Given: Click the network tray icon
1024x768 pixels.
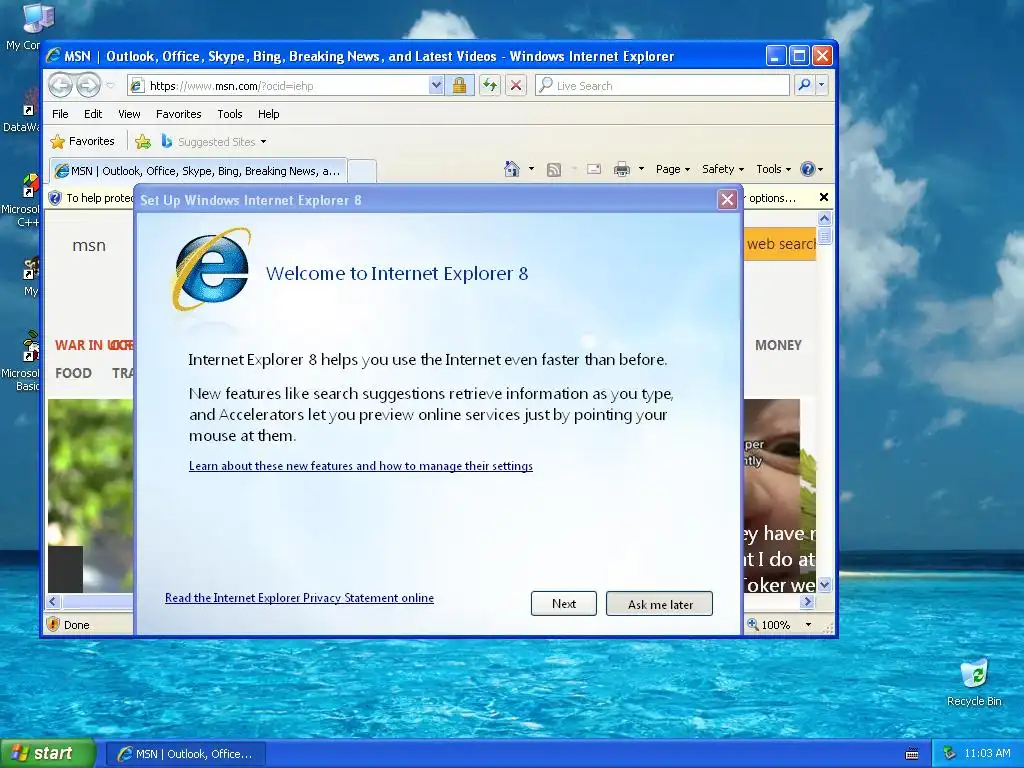Looking at the screenshot, I should point(949,753).
